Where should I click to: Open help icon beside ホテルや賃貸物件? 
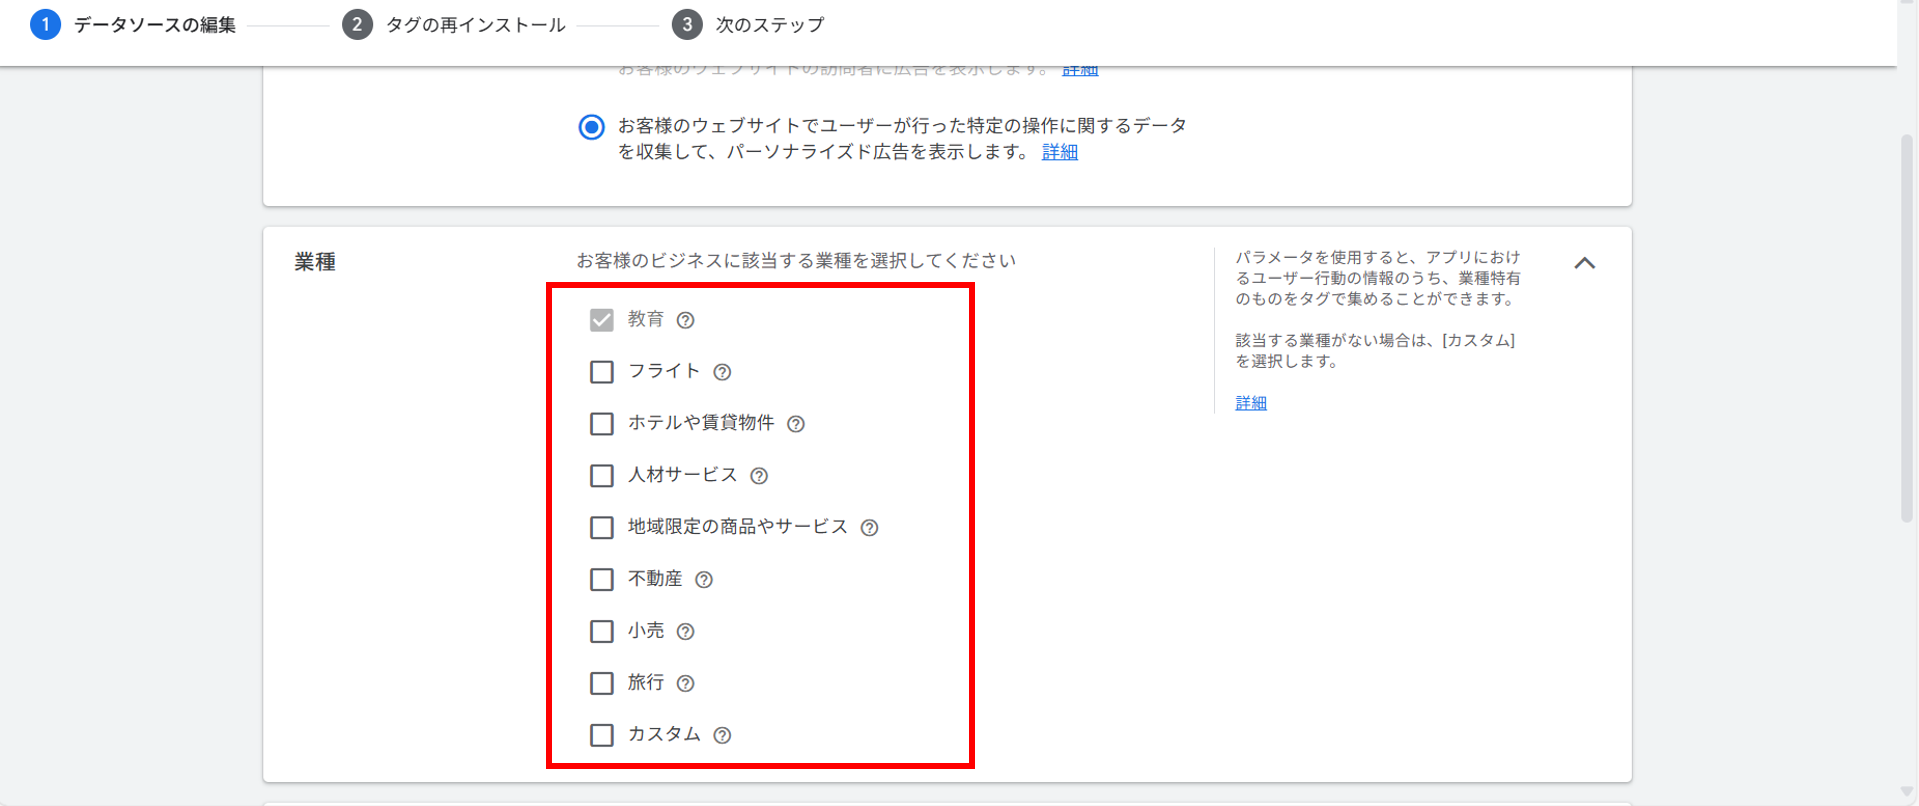[796, 424]
